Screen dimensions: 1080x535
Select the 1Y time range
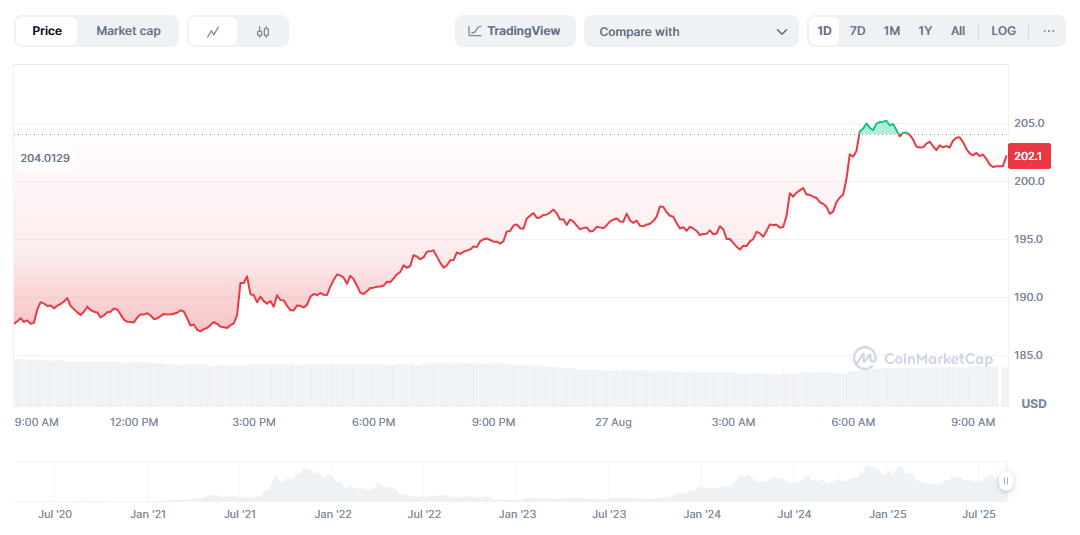coord(925,31)
